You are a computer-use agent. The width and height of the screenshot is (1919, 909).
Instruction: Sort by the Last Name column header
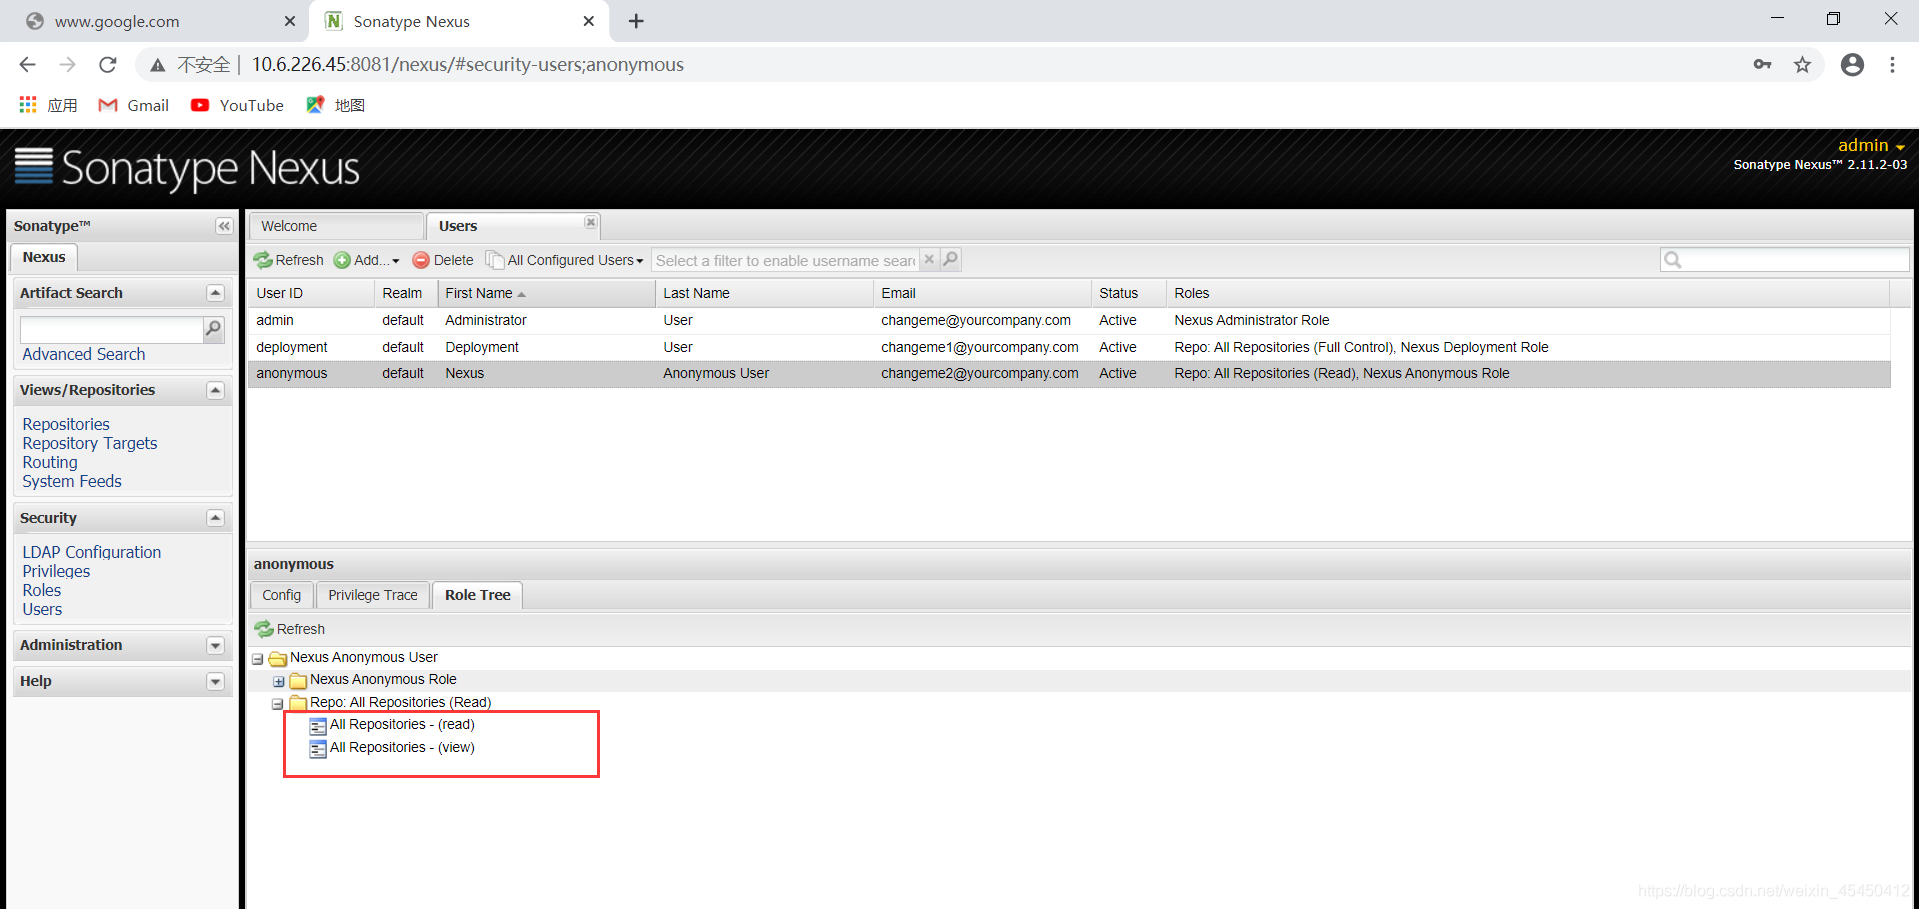pos(764,293)
